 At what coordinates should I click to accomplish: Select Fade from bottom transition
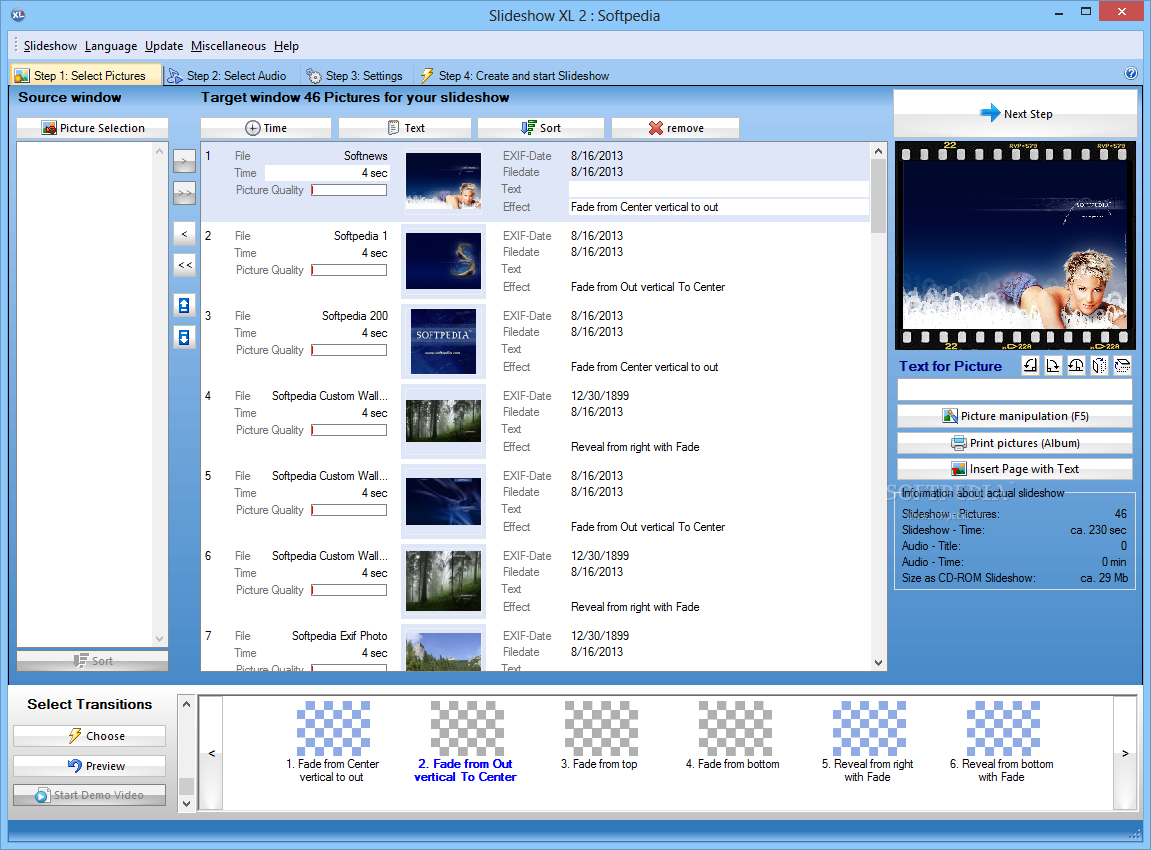[733, 735]
